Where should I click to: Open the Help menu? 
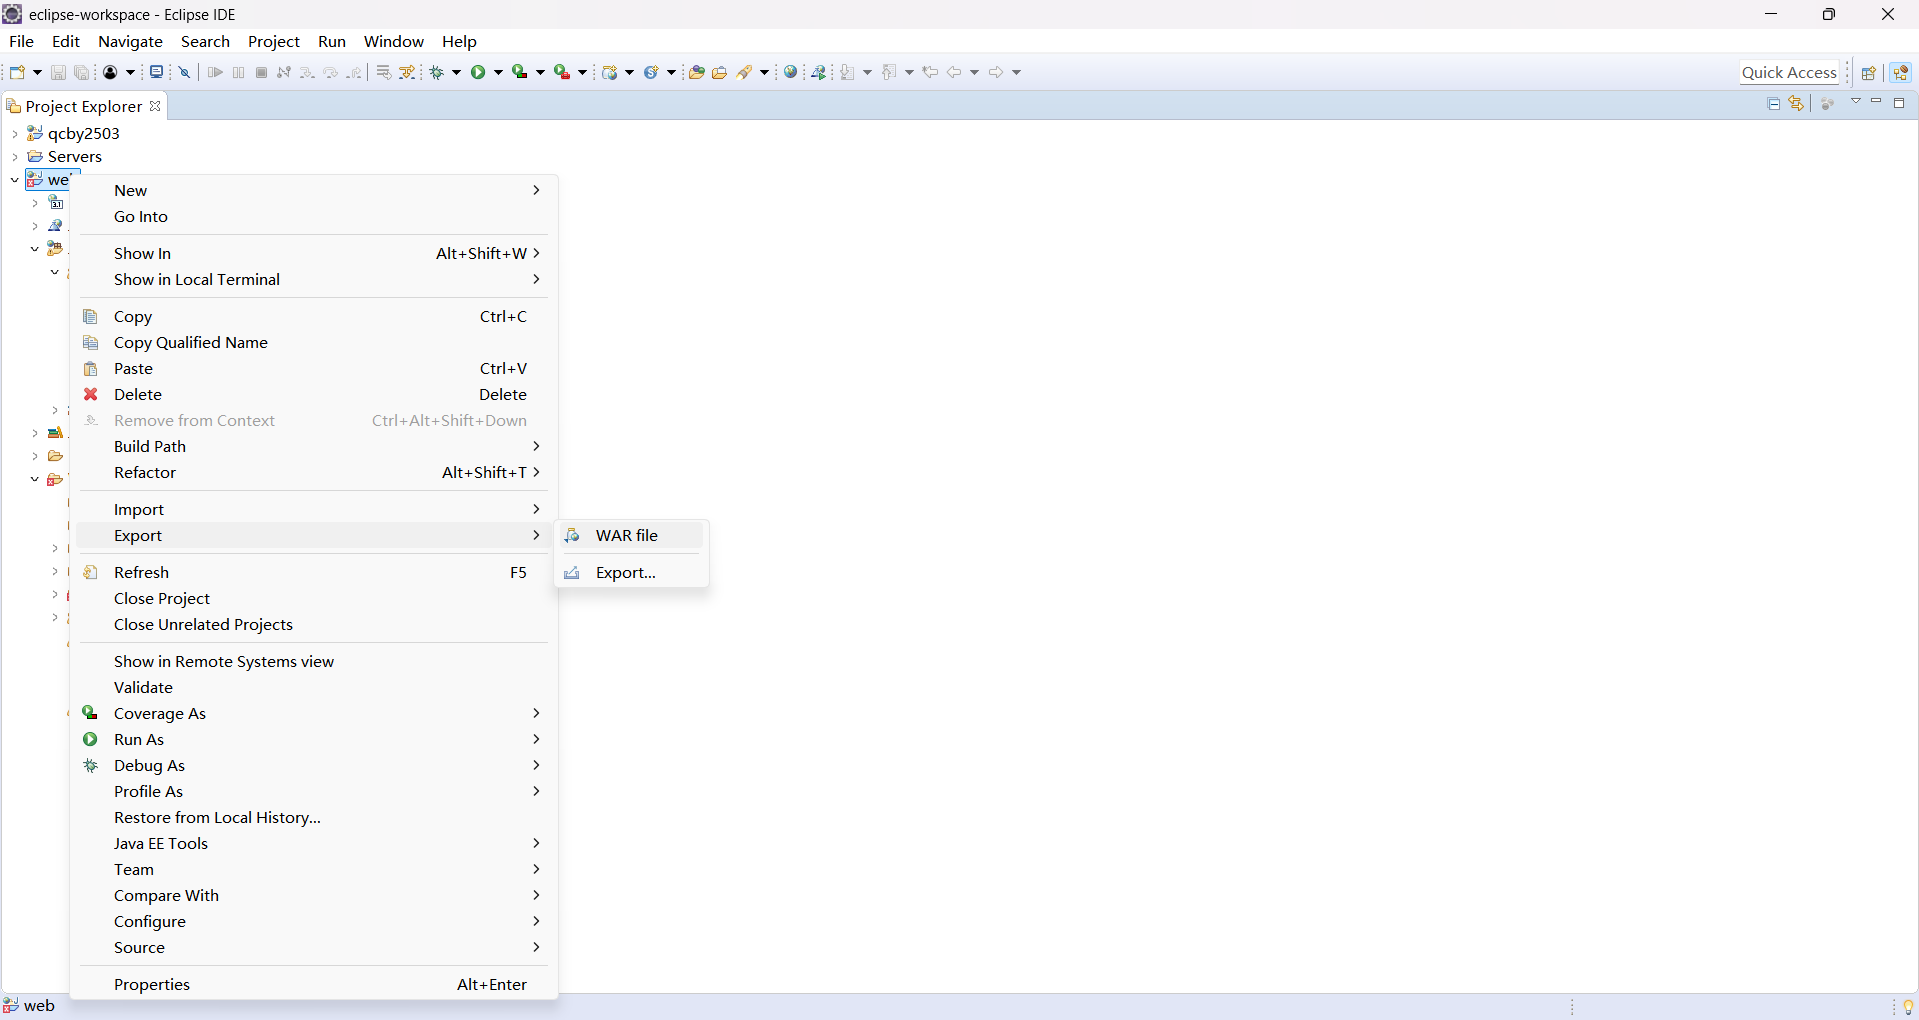pyautogui.click(x=459, y=41)
